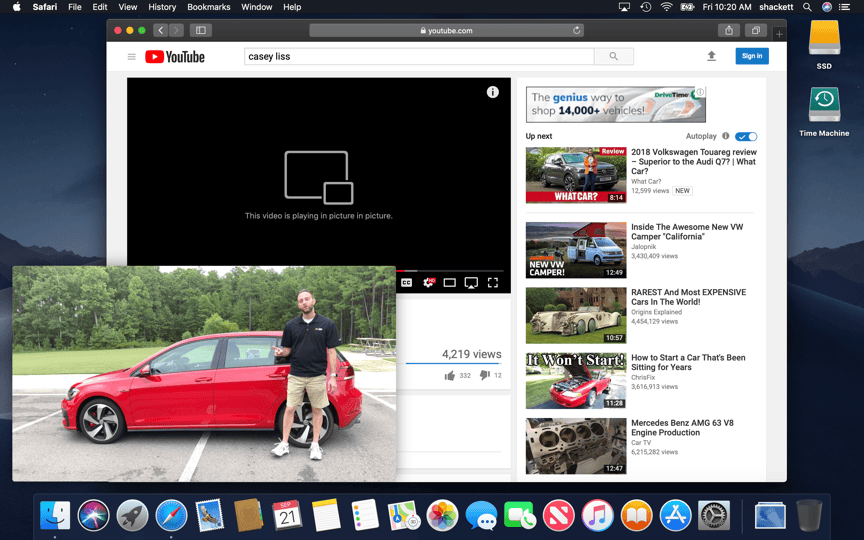This screenshot has width=864, height=540.
Task: Go to the YouTube home logo
Action: coord(175,57)
